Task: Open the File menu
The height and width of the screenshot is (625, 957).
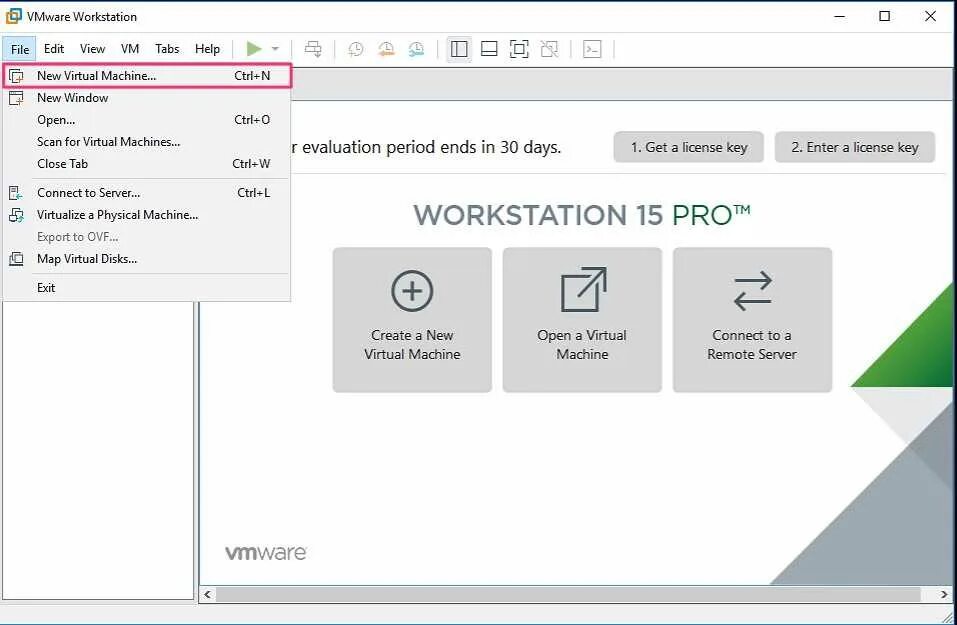Action: [20, 49]
